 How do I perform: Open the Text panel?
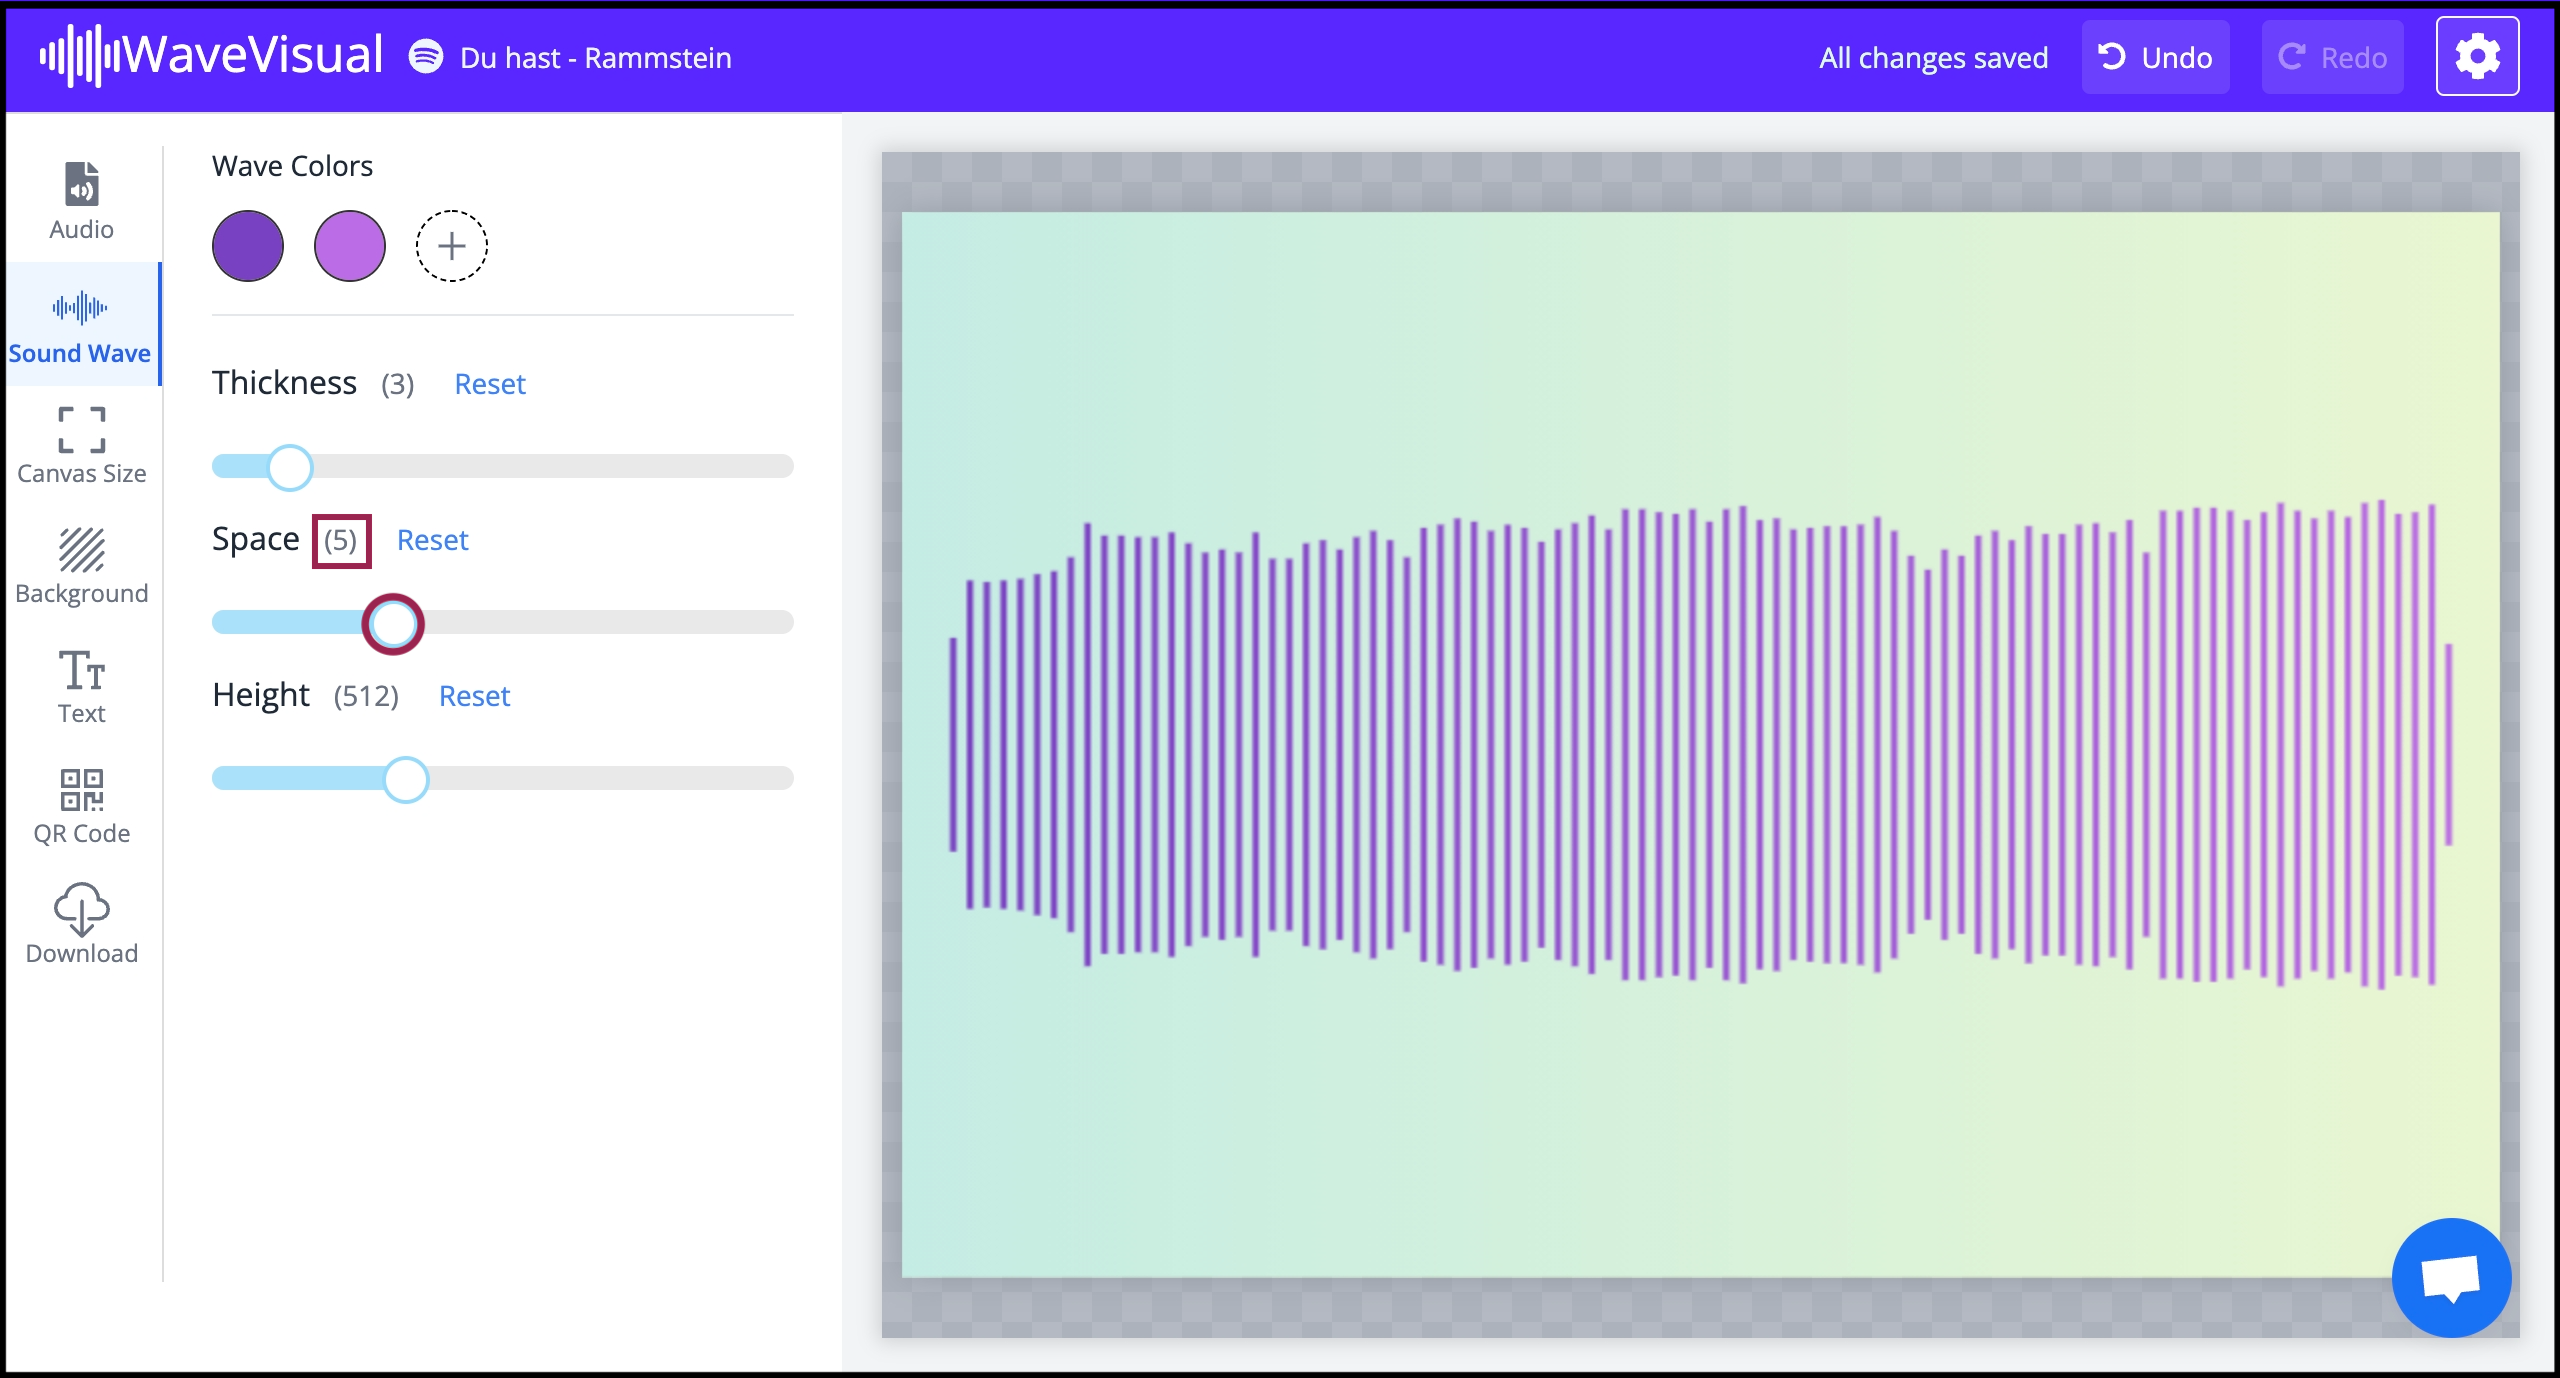point(80,685)
